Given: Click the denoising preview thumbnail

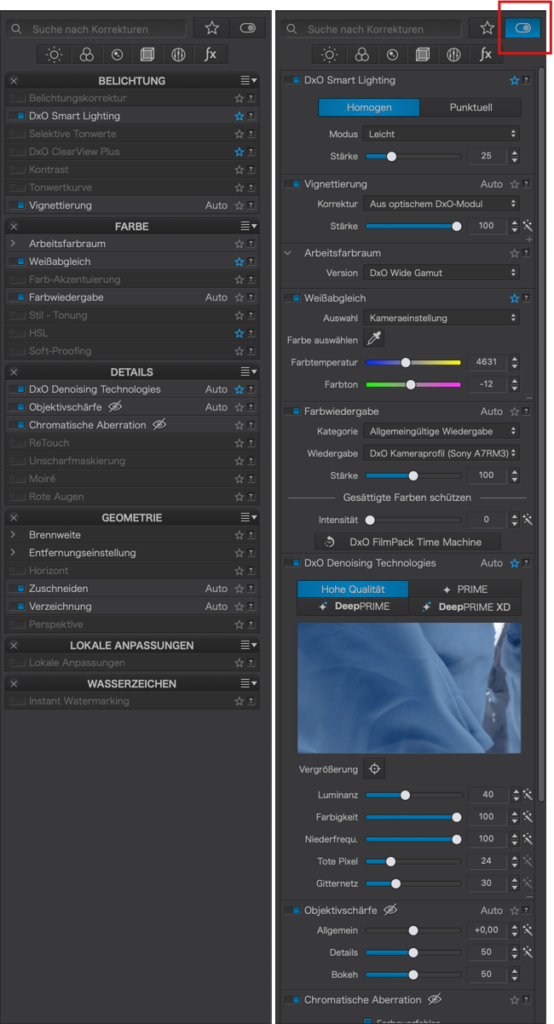Looking at the screenshot, I should click(409, 688).
